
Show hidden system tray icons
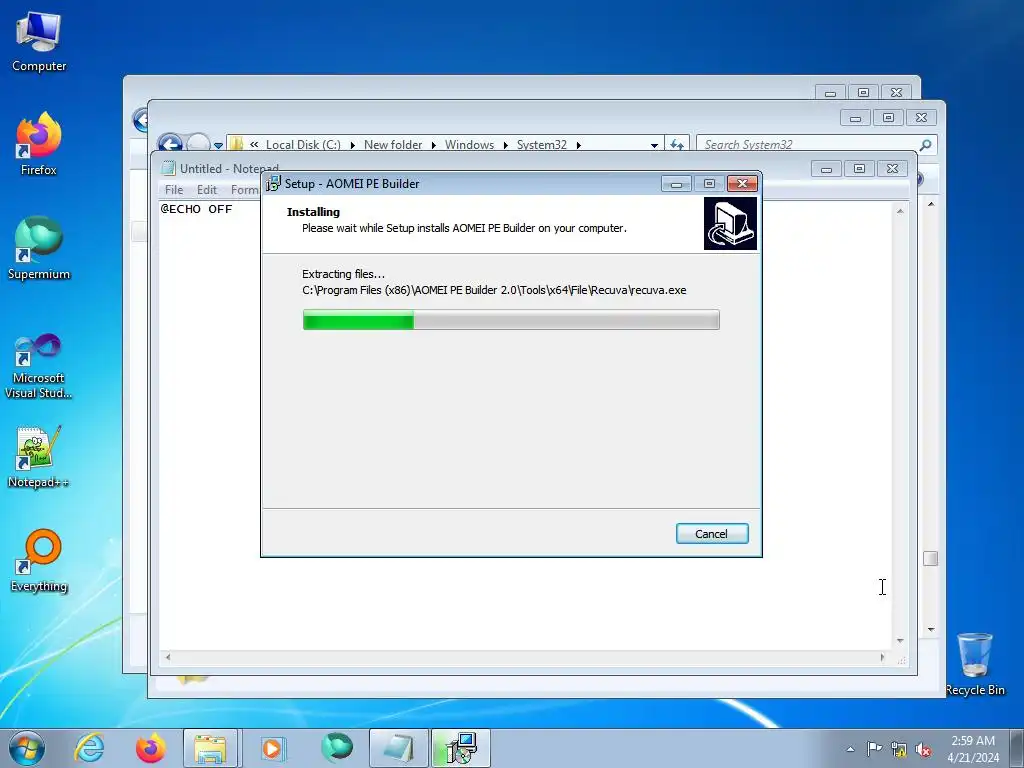pyautogui.click(x=850, y=749)
